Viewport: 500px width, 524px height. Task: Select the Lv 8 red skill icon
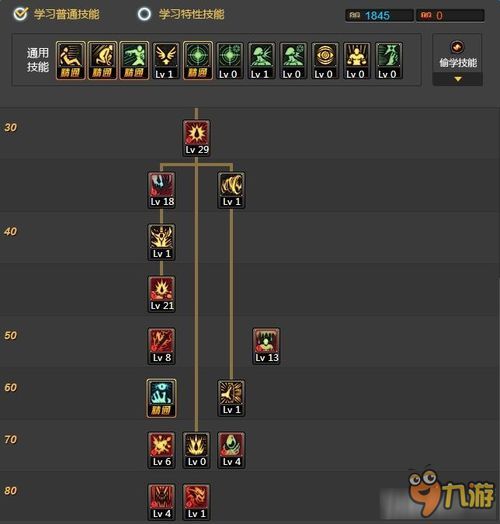coord(161,346)
